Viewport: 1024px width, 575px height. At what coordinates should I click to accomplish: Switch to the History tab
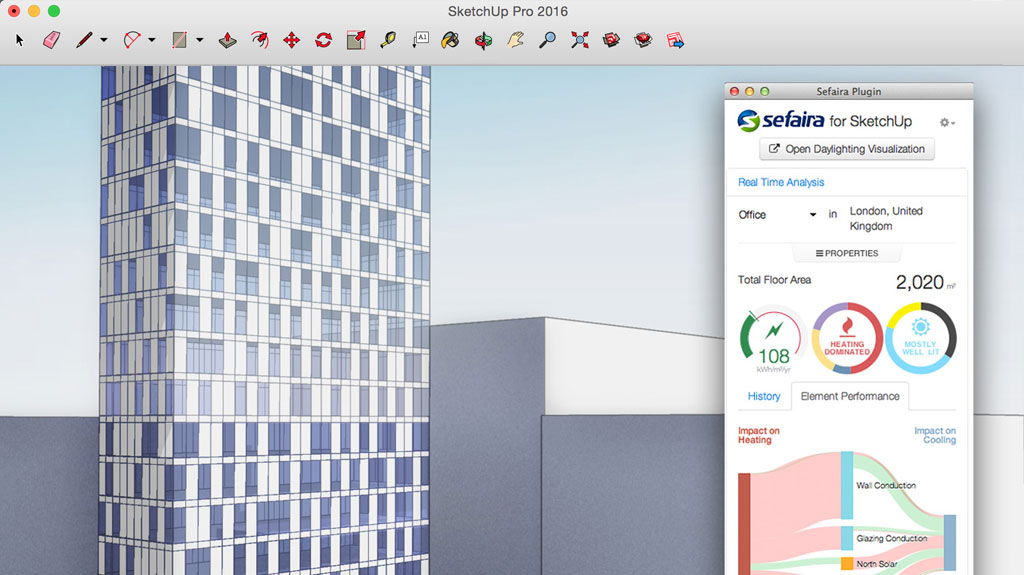click(x=763, y=396)
